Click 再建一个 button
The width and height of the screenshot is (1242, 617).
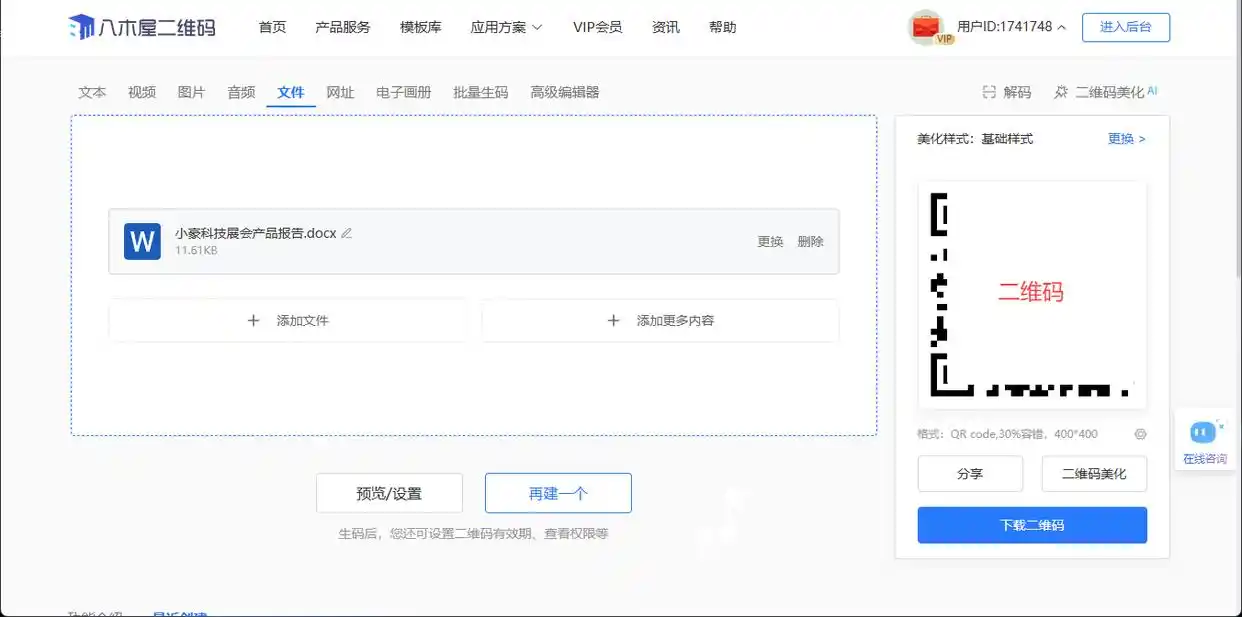click(558, 493)
